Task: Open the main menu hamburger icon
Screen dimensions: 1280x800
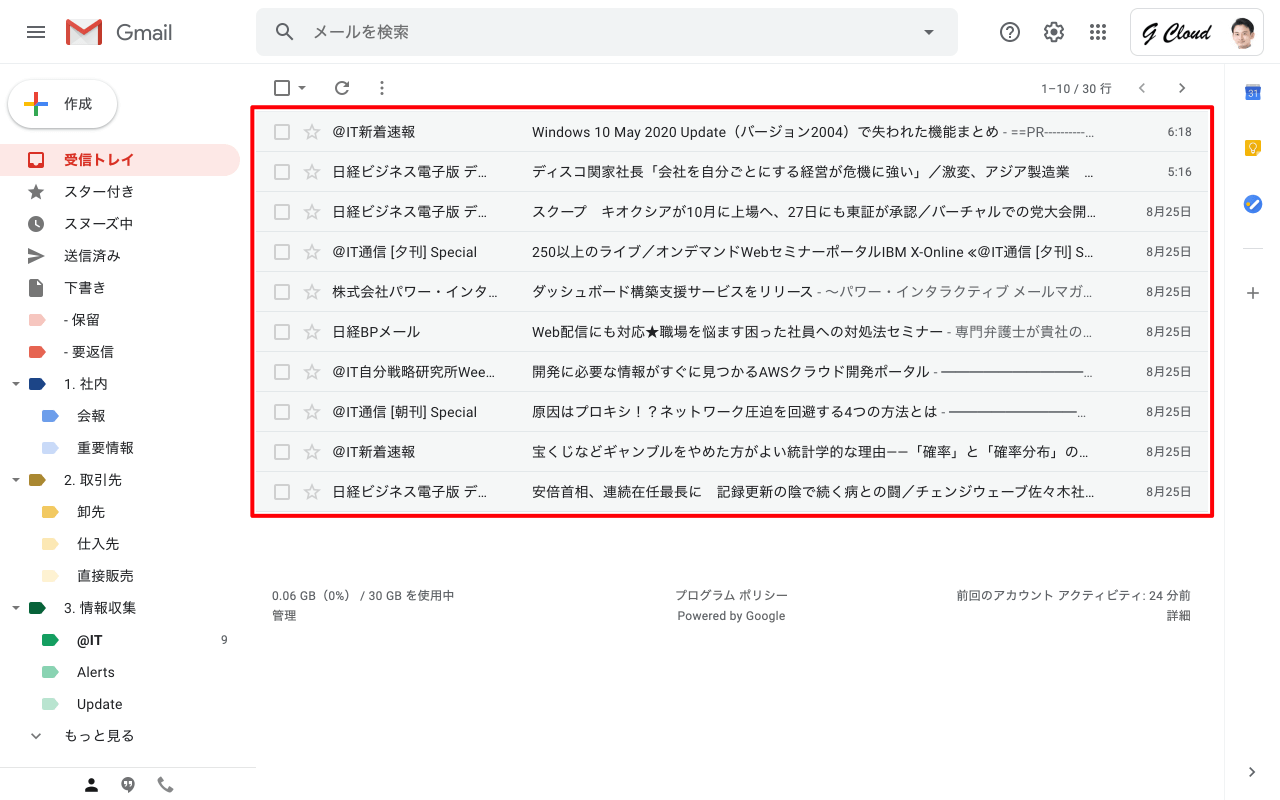Action: coord(36,32)
